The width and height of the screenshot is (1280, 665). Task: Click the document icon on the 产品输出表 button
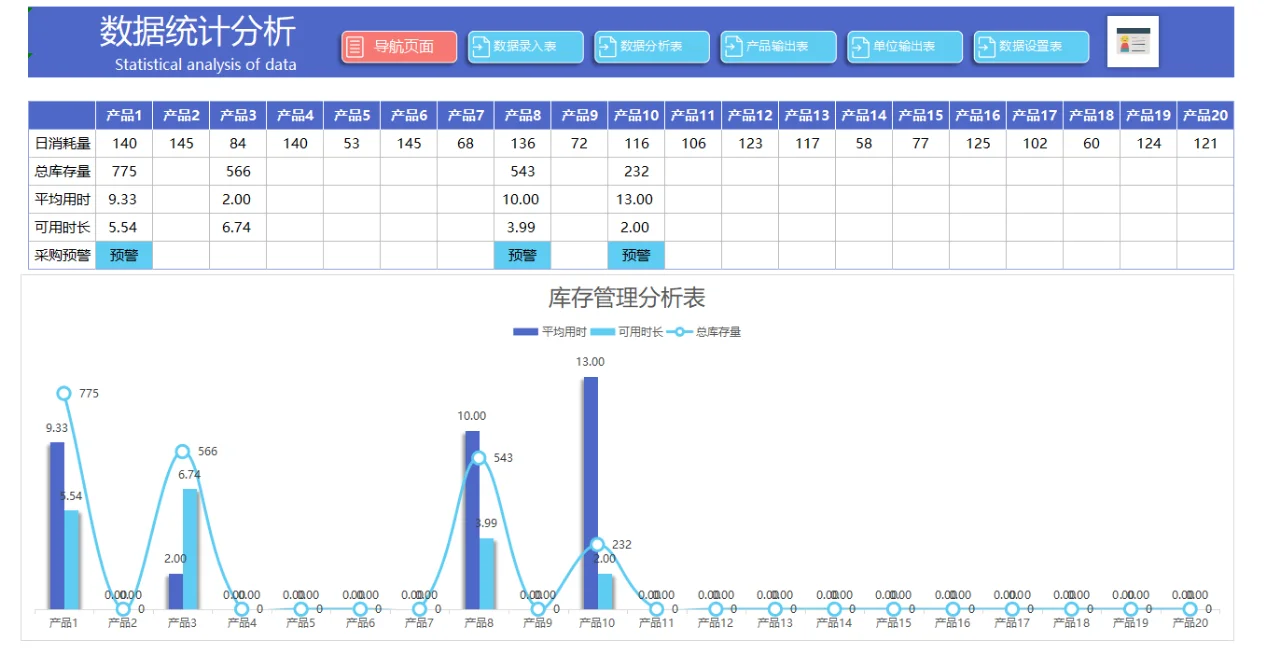point(732,46)
